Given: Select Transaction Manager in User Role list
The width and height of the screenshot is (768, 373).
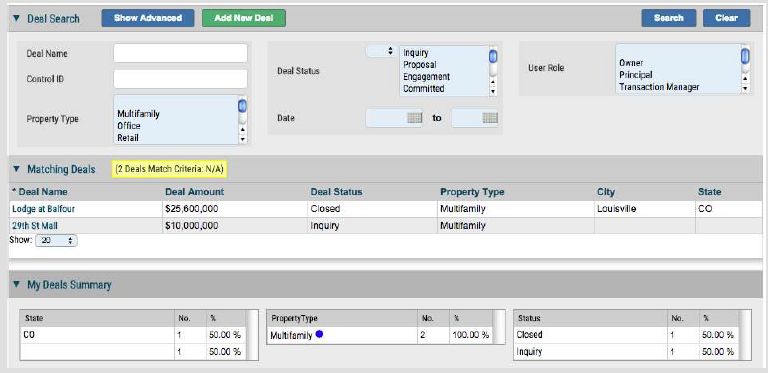Looking at the screenshot, I should pyautogui.click(x=659, y=87).
